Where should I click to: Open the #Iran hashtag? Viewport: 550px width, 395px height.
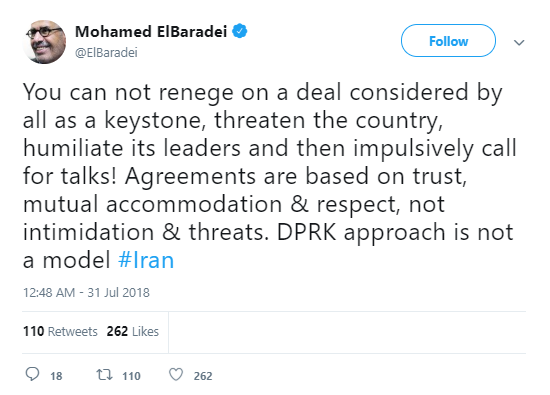(146, 260)
